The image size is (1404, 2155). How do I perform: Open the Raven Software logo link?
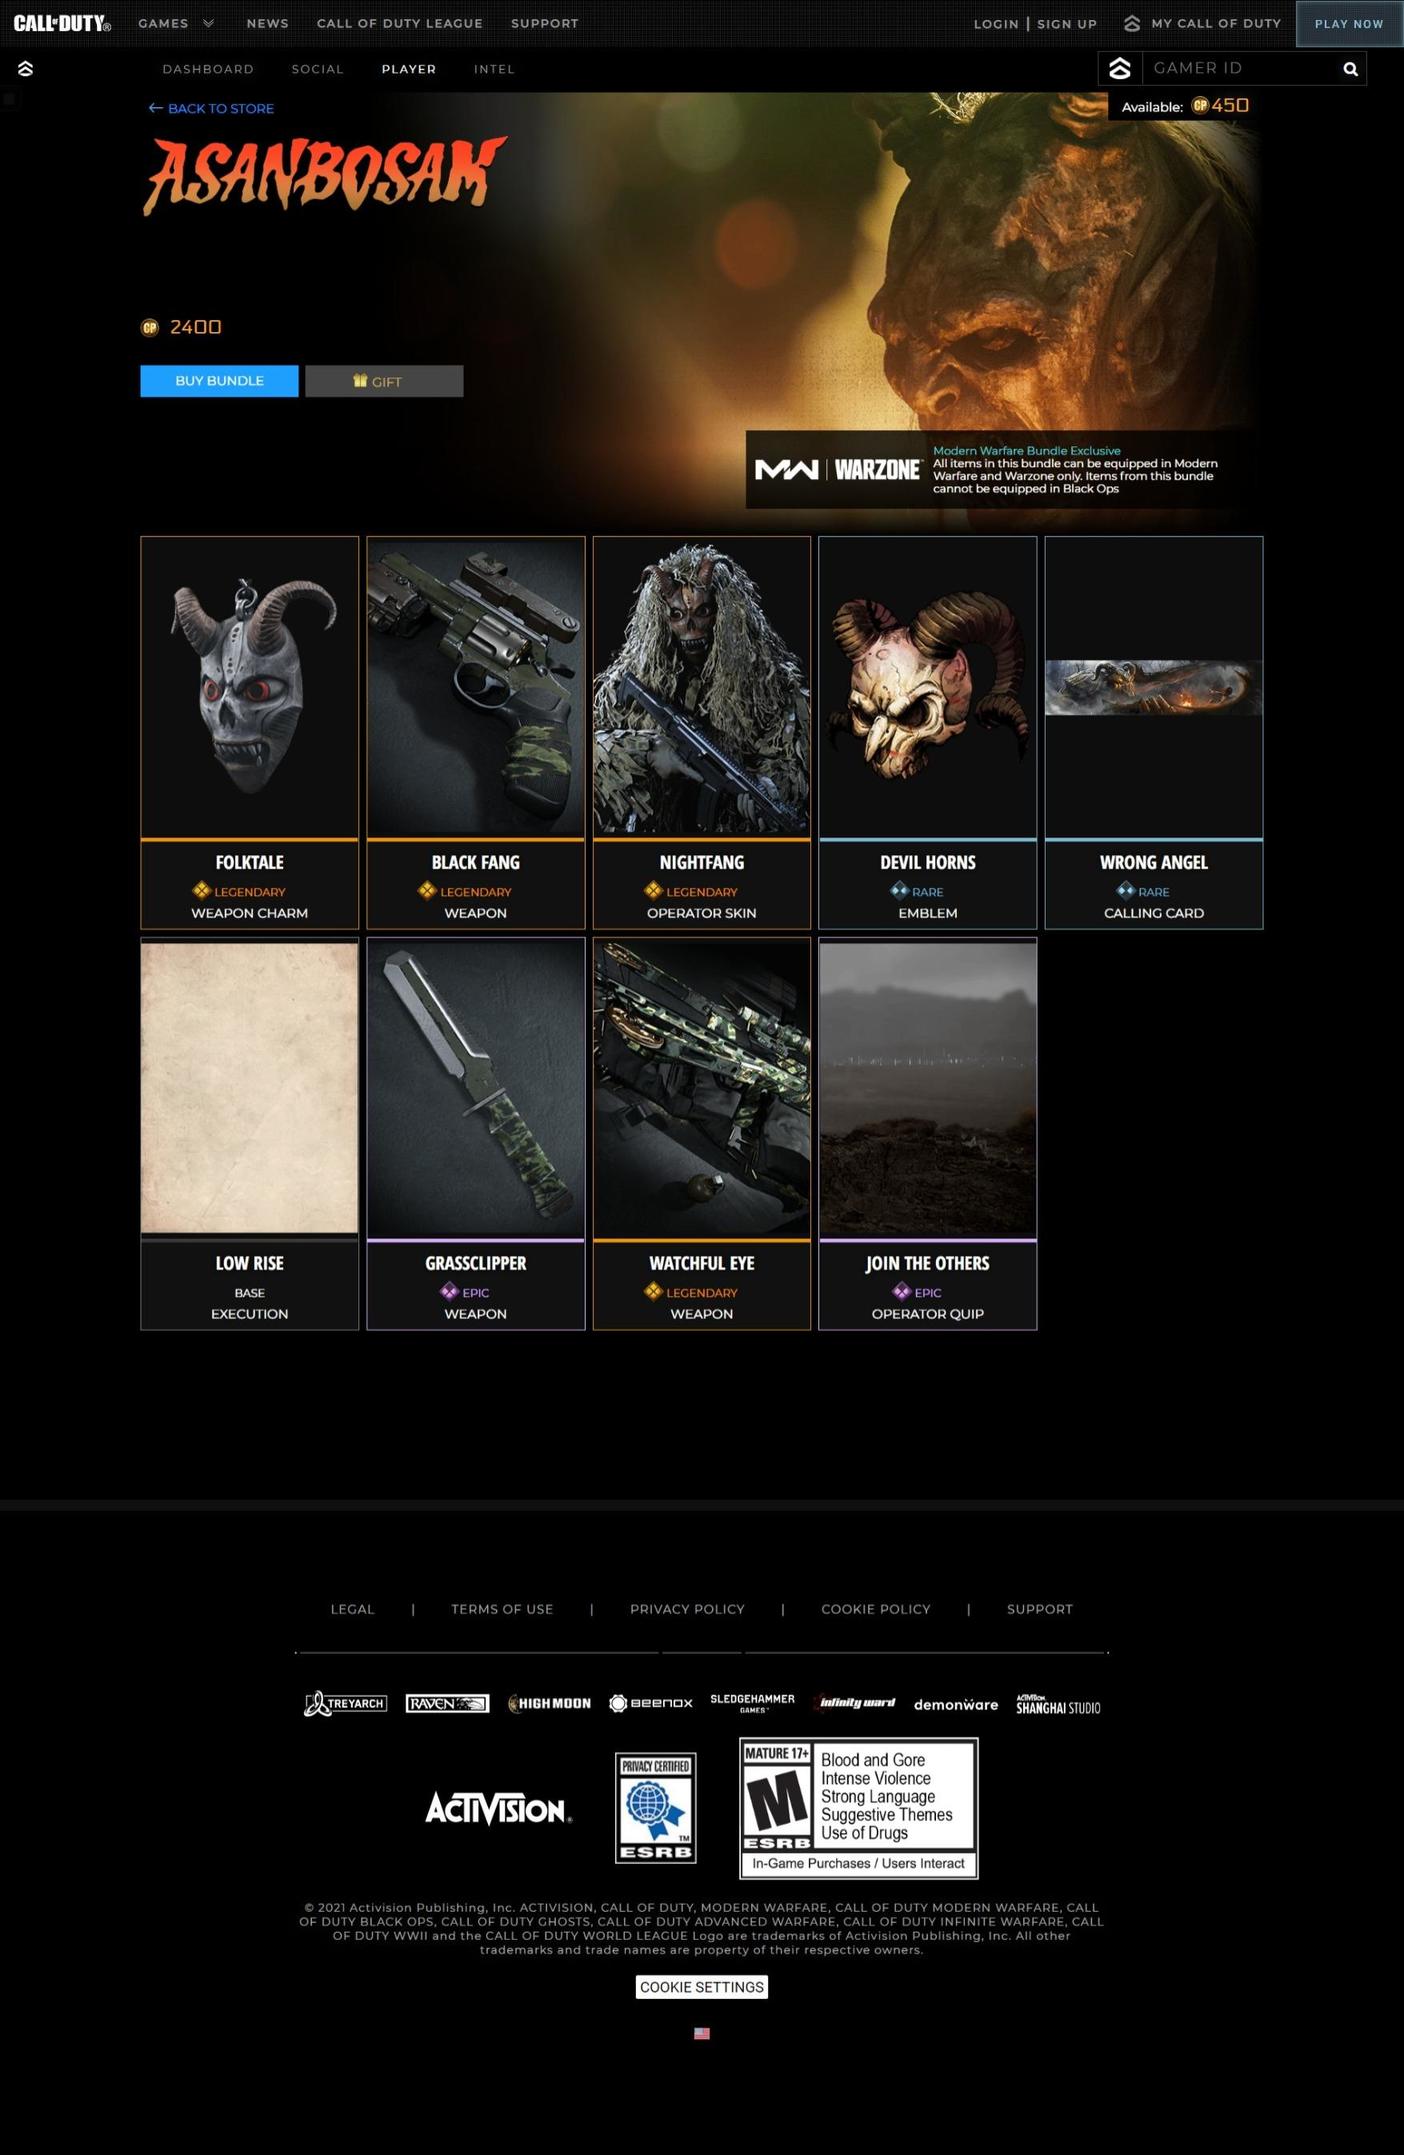click(x=447, y=1703)
